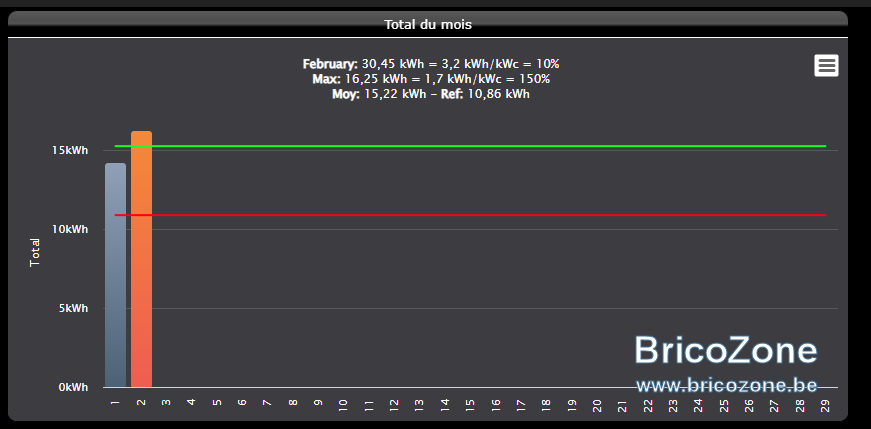
Task: Select day 10 on the x-axis
Action: [x=343, y=406]
